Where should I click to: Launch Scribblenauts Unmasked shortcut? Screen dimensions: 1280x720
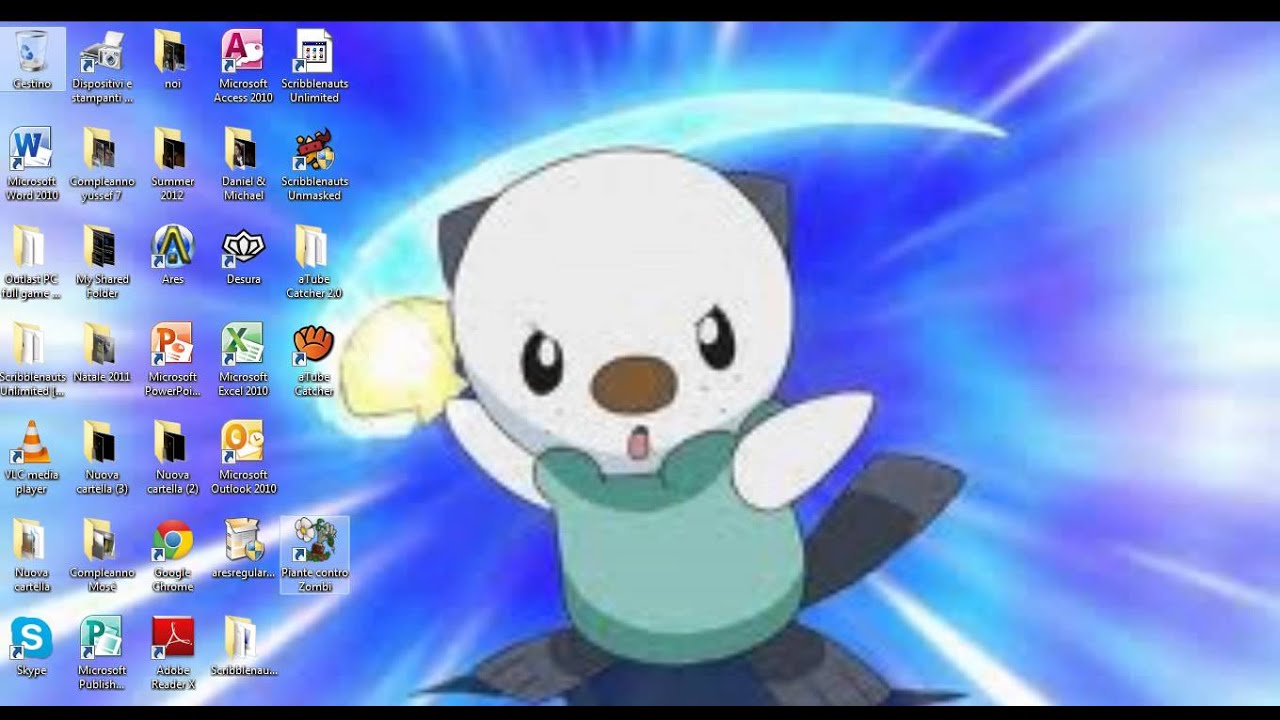coord(314,165)
